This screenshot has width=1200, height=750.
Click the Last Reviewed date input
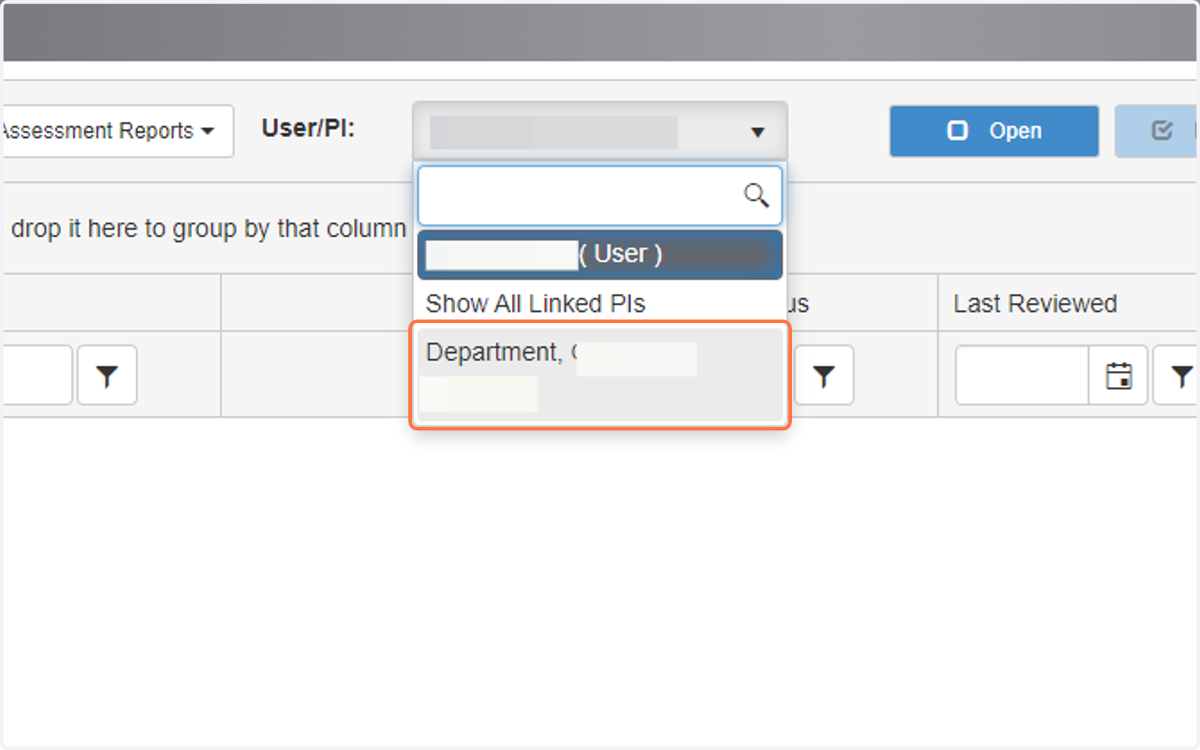click(x=1023, y=375)
